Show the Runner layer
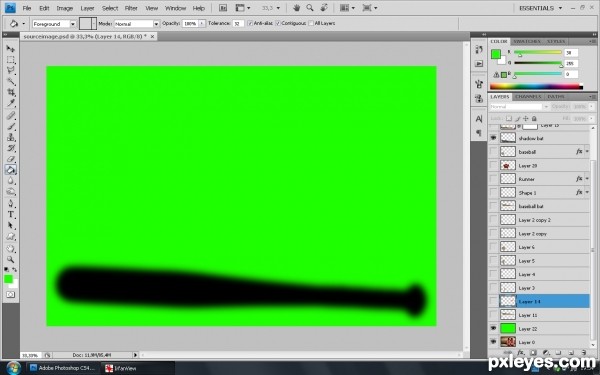The height and width of the screenshot is (375, 600). click(493, 179)
